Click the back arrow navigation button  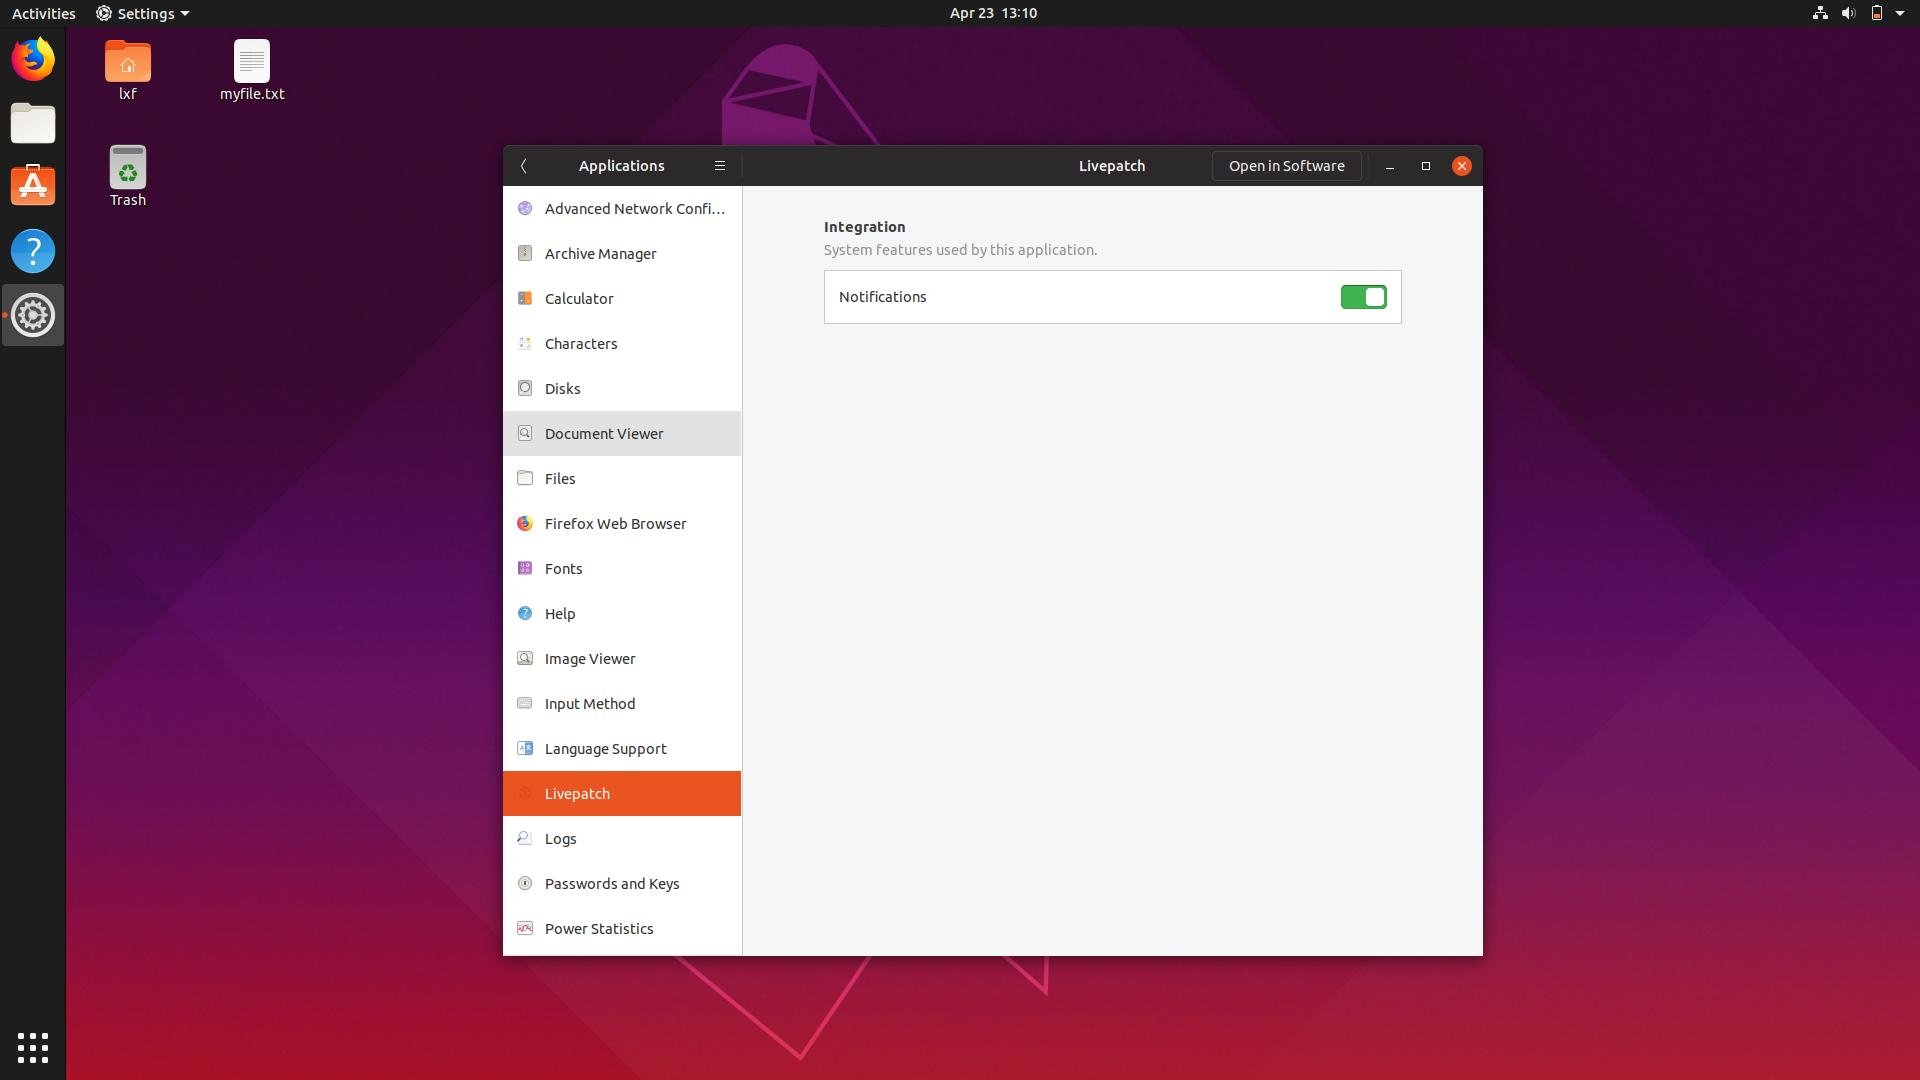525,165
